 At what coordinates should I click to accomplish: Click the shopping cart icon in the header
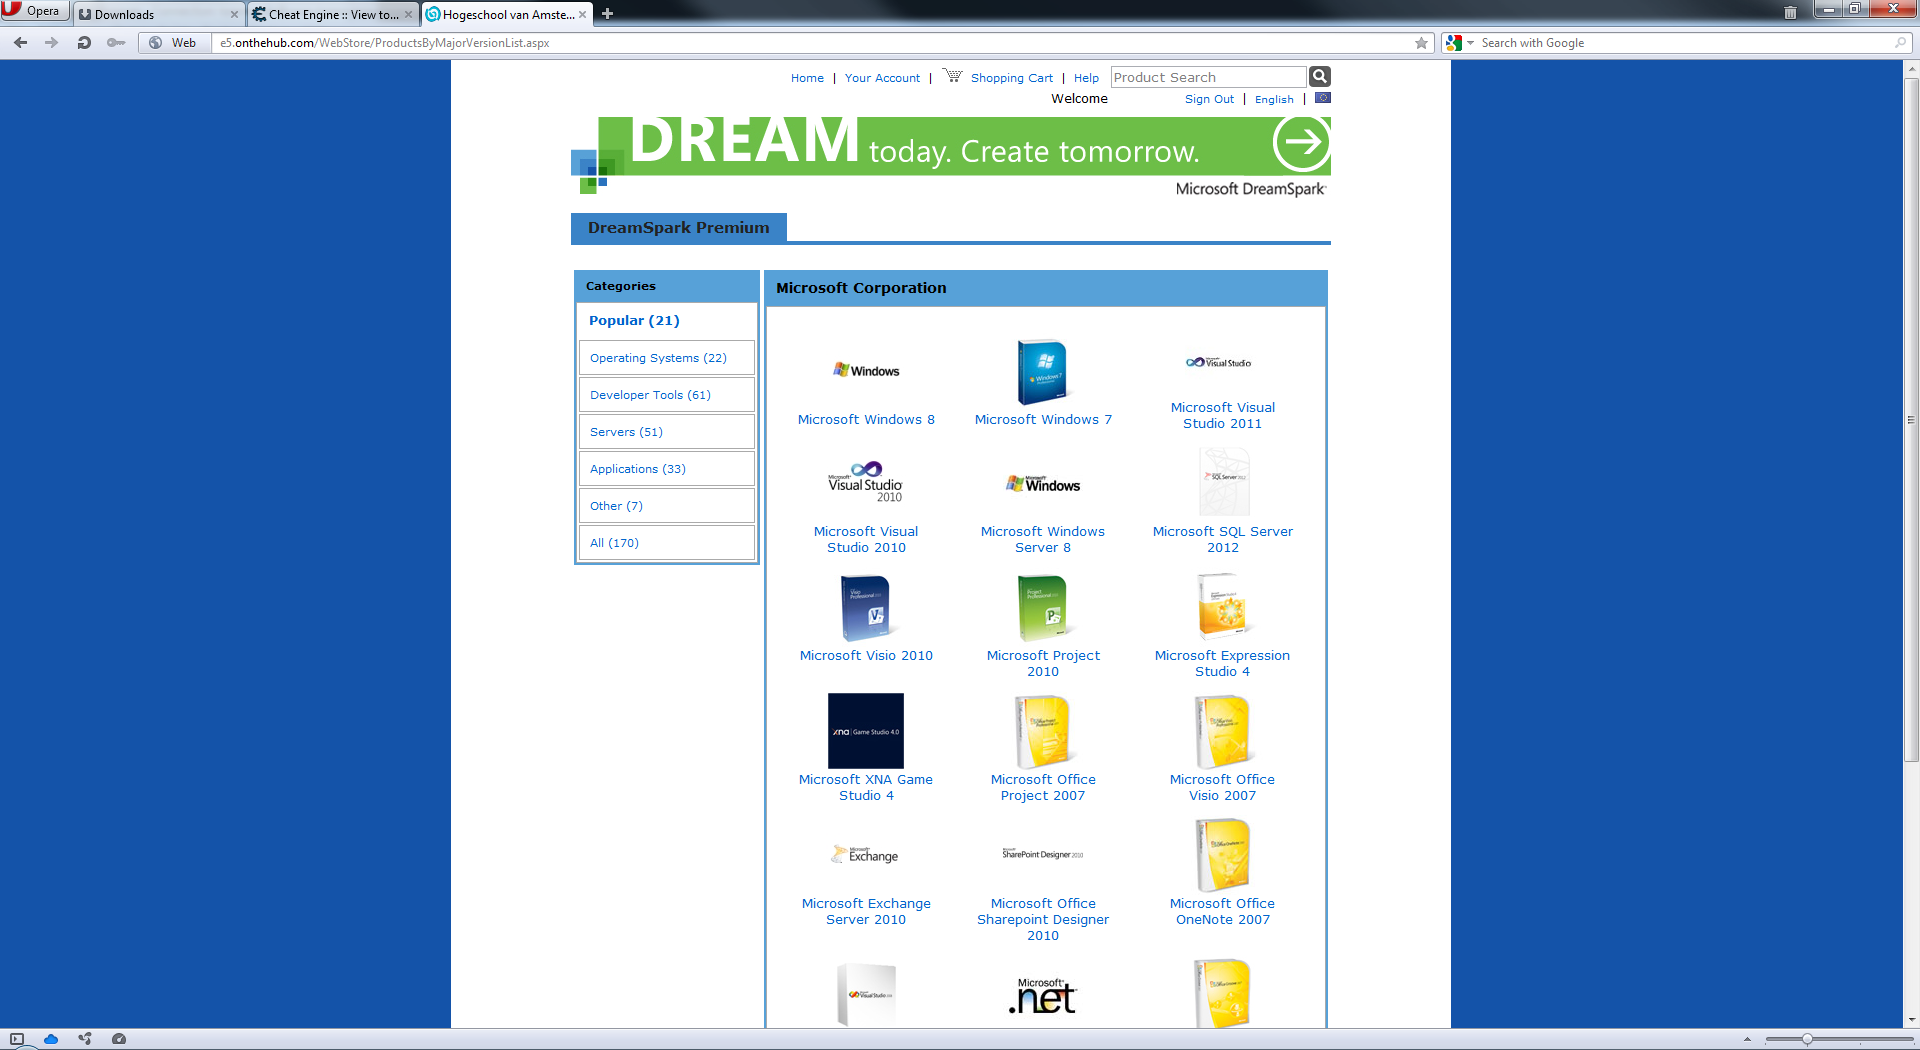click(952, 75)
